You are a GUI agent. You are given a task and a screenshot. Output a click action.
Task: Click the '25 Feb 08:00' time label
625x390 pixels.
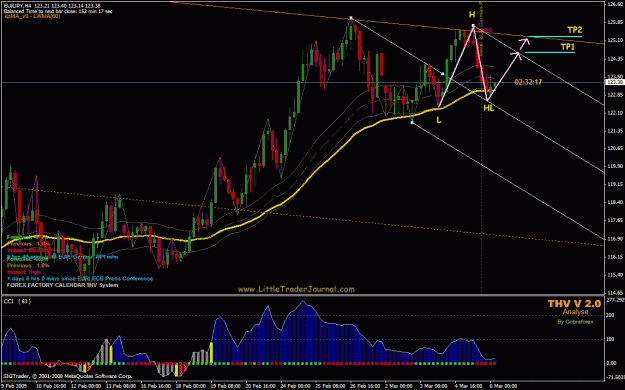[x=330, y=386]
